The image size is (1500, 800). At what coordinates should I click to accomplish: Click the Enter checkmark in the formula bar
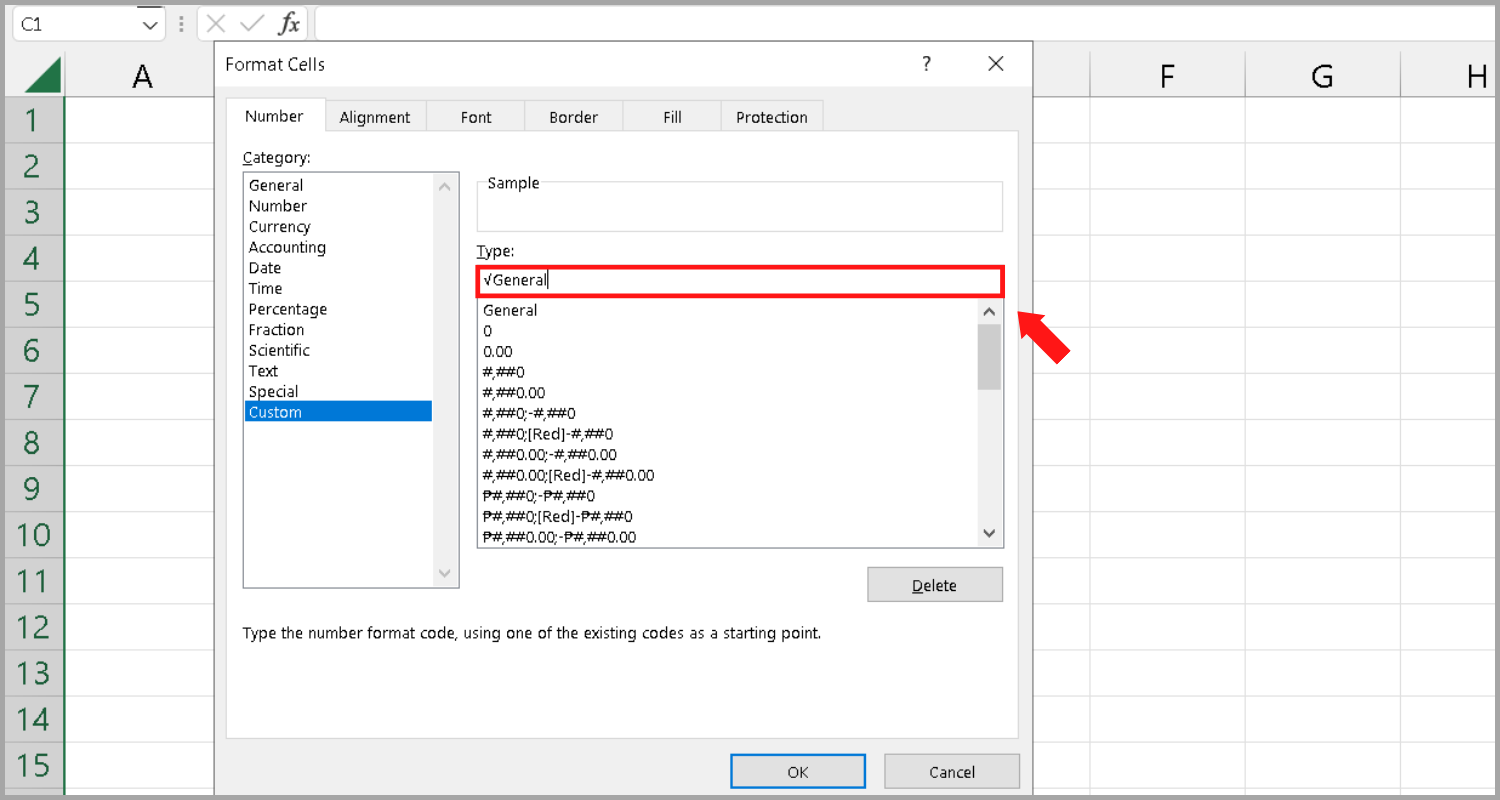coord(251,23)
